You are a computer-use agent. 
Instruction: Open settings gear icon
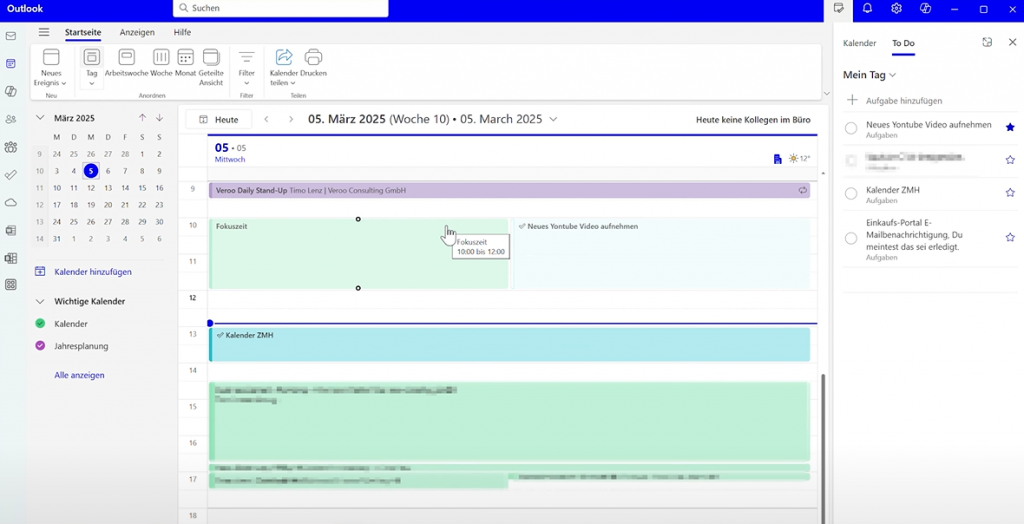pyautogui.click(x=896, y=8)
